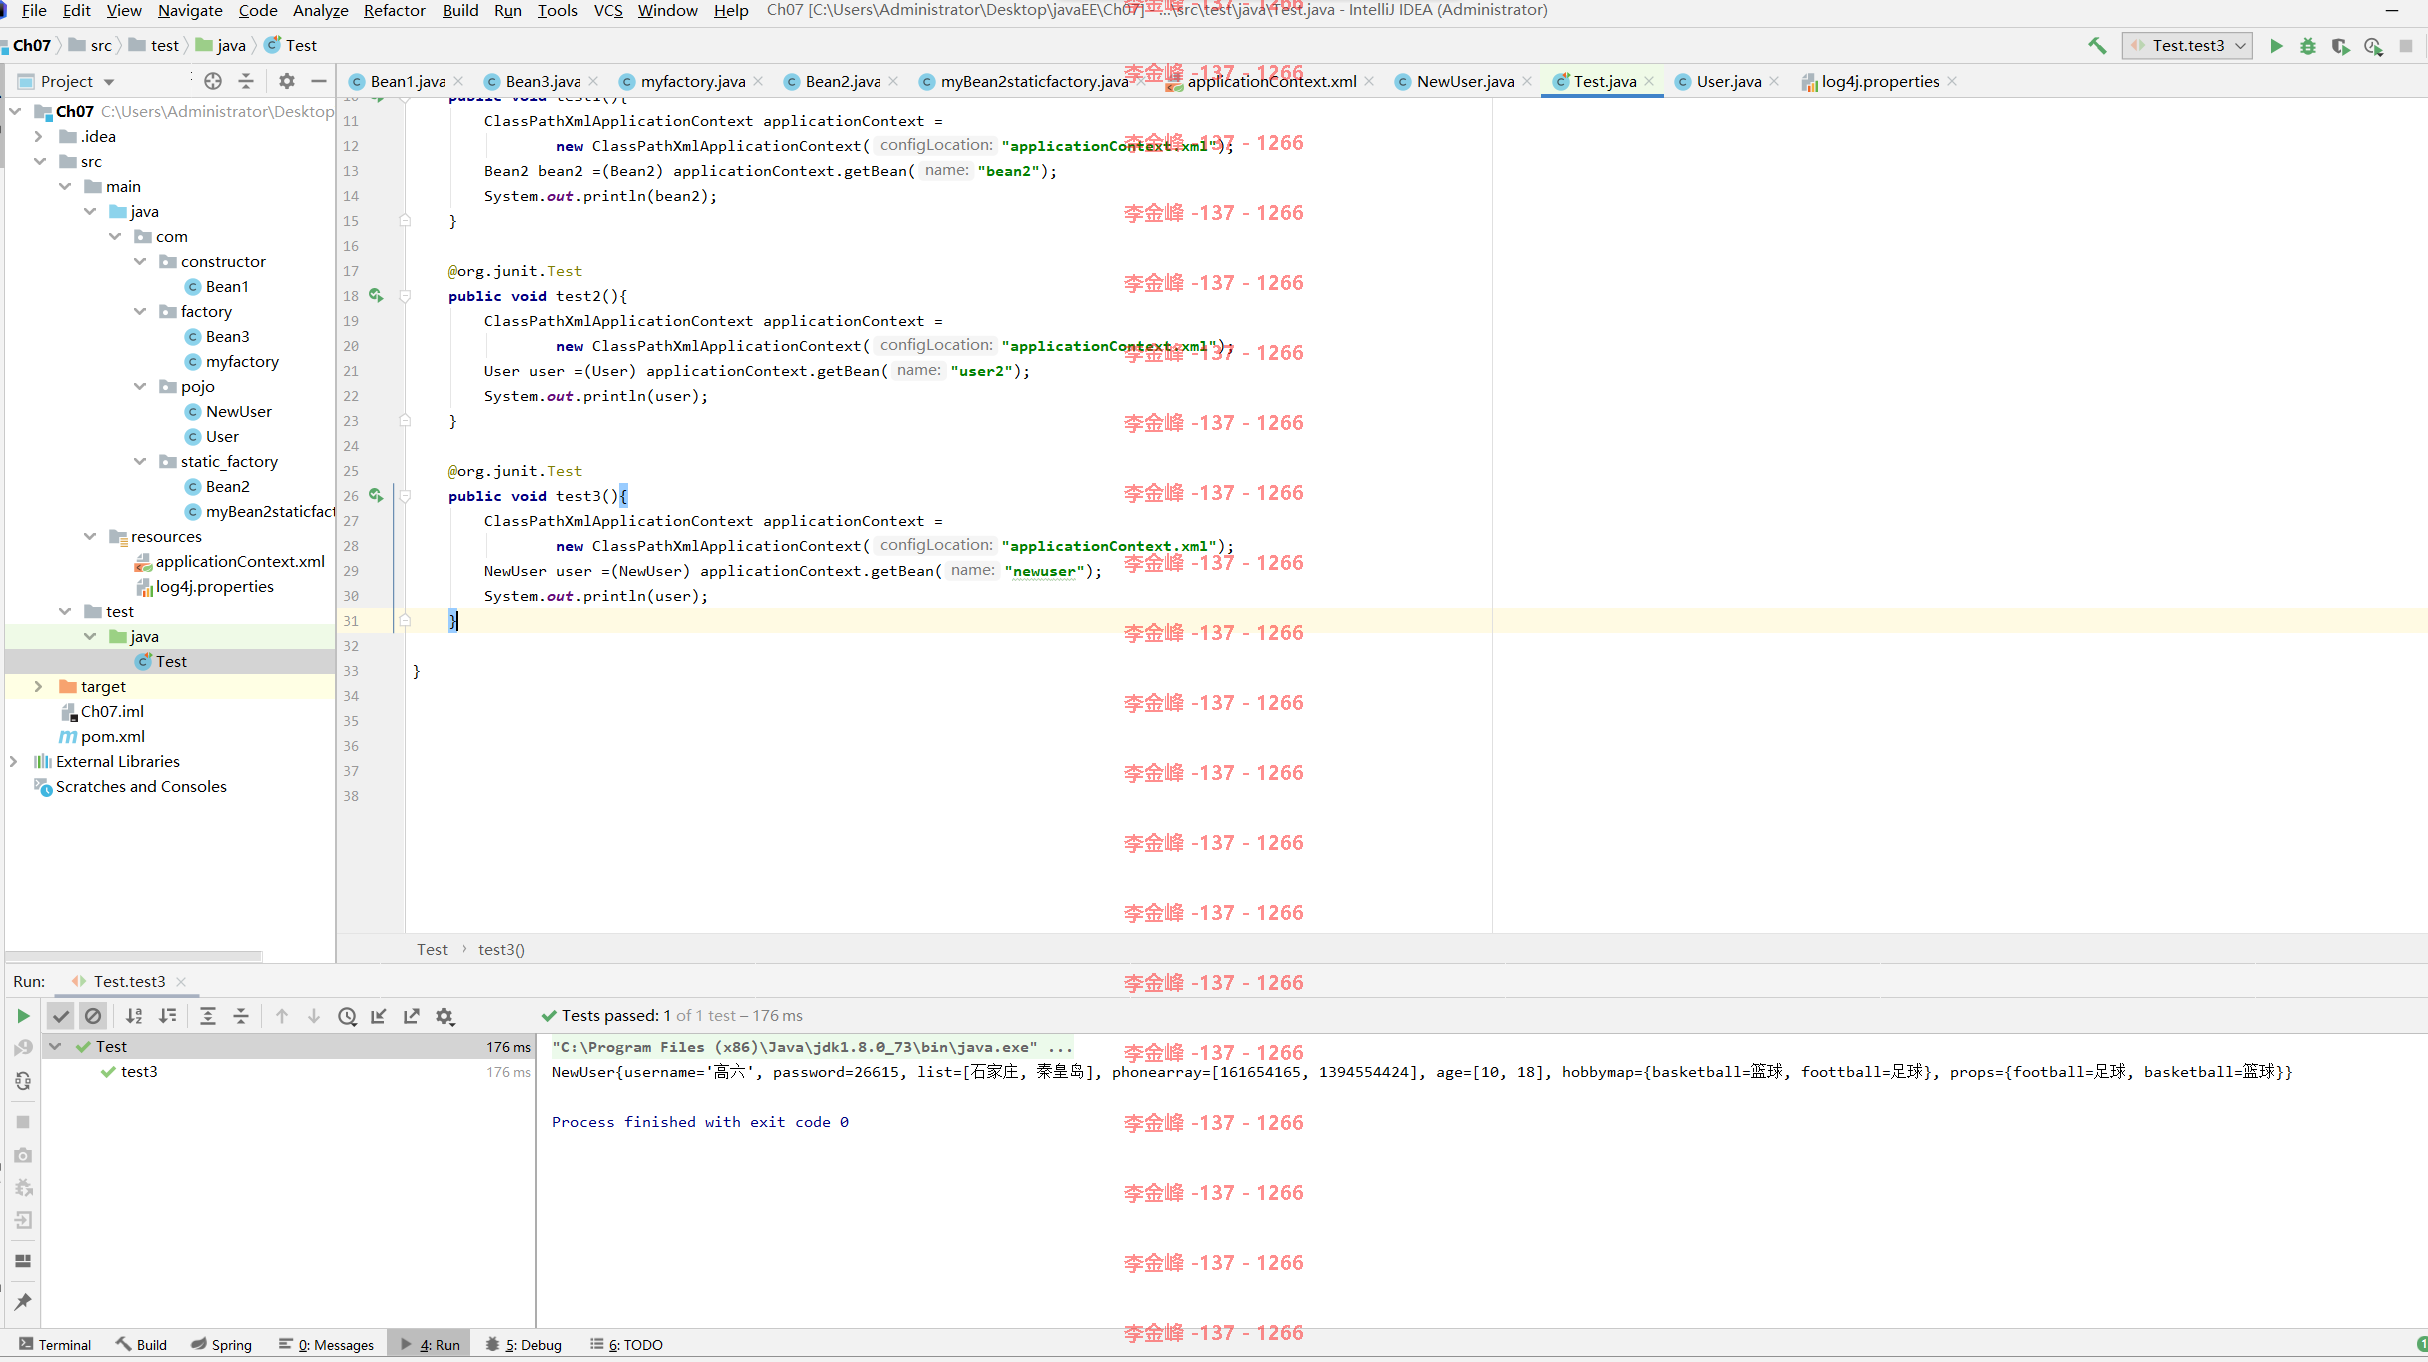2428x1362 pixels.
Task: Toggle Show Ignored tests button
Action: tap(93, 1016)
